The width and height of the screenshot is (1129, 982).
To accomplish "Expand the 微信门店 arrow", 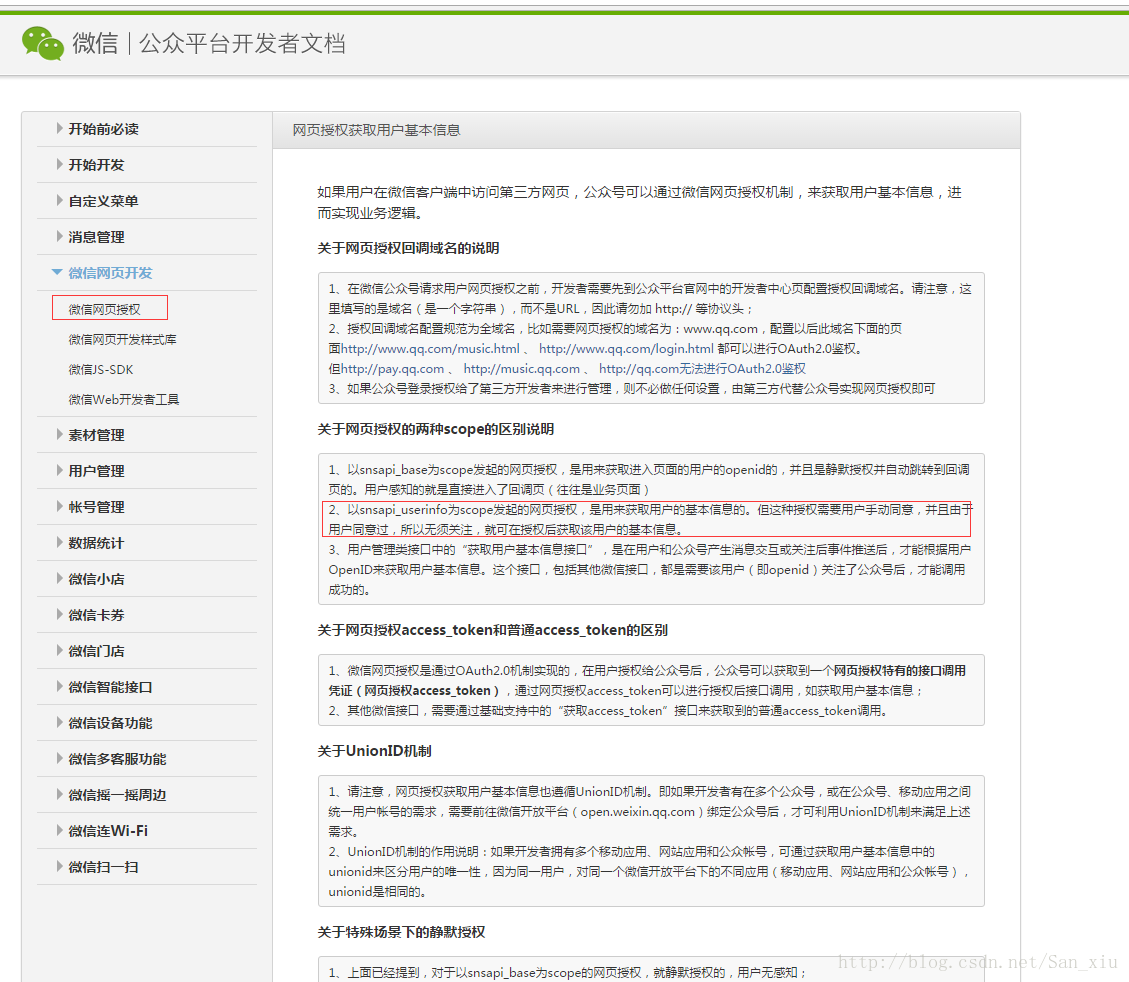I will (x=59, y=650).
